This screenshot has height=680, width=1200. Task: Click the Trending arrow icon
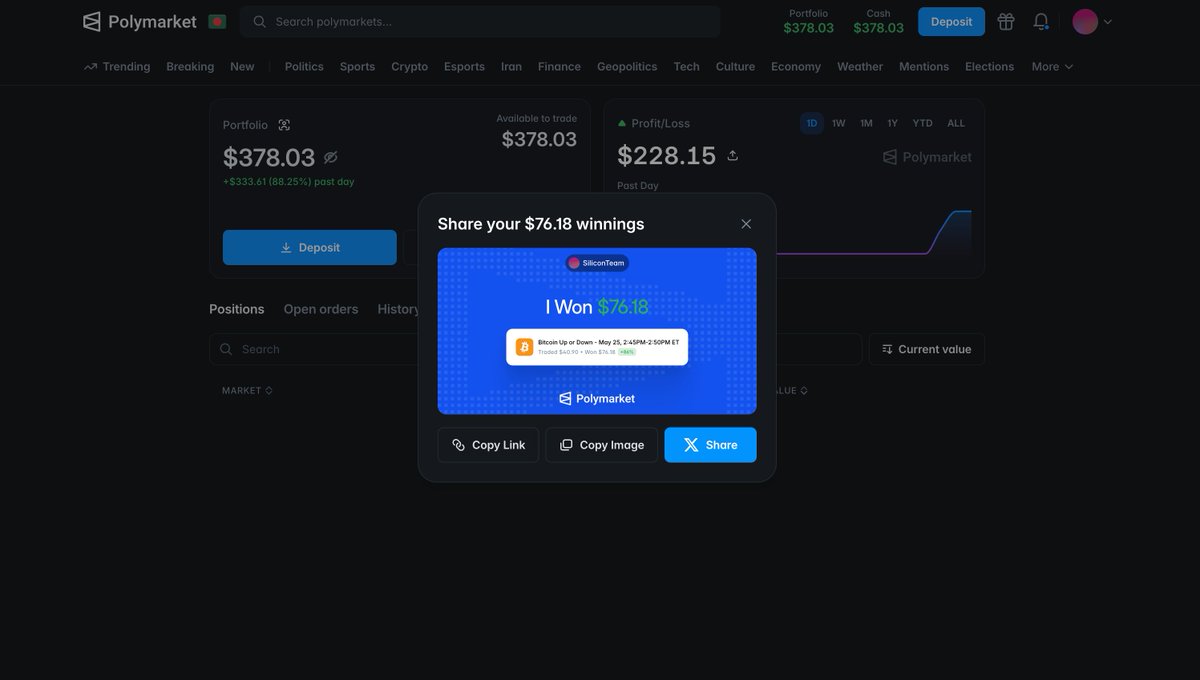click(91, 67)
